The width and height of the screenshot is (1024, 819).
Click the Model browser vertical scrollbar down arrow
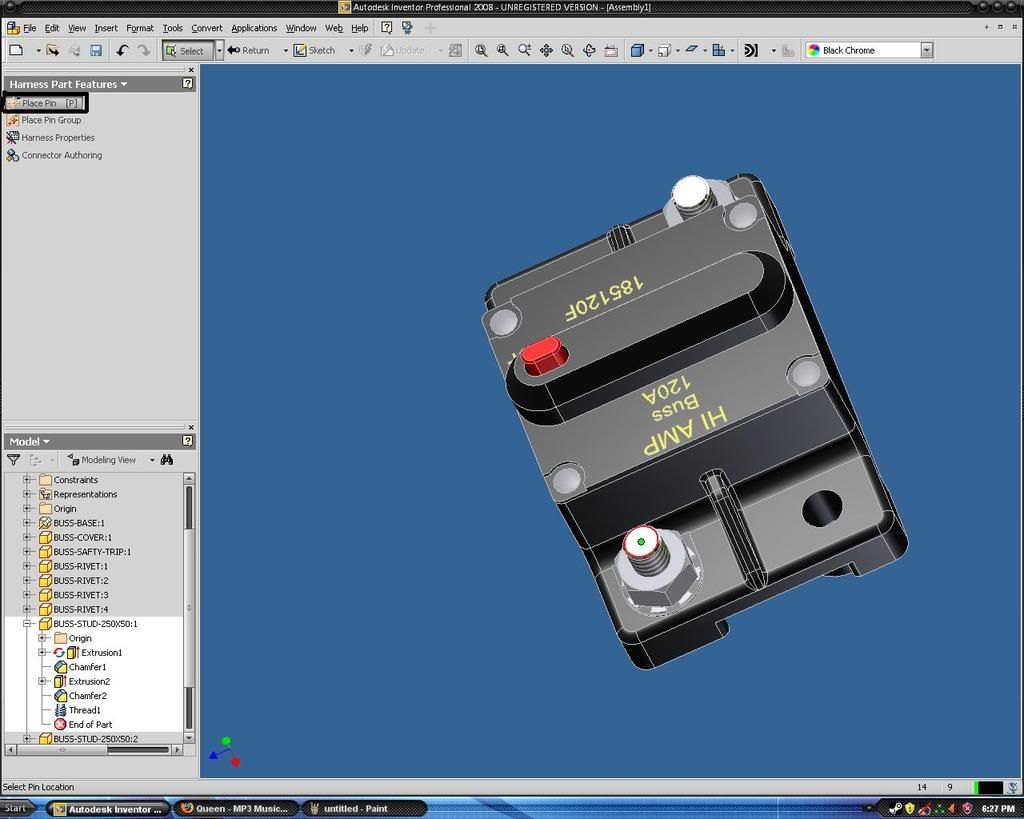(189, 737)
